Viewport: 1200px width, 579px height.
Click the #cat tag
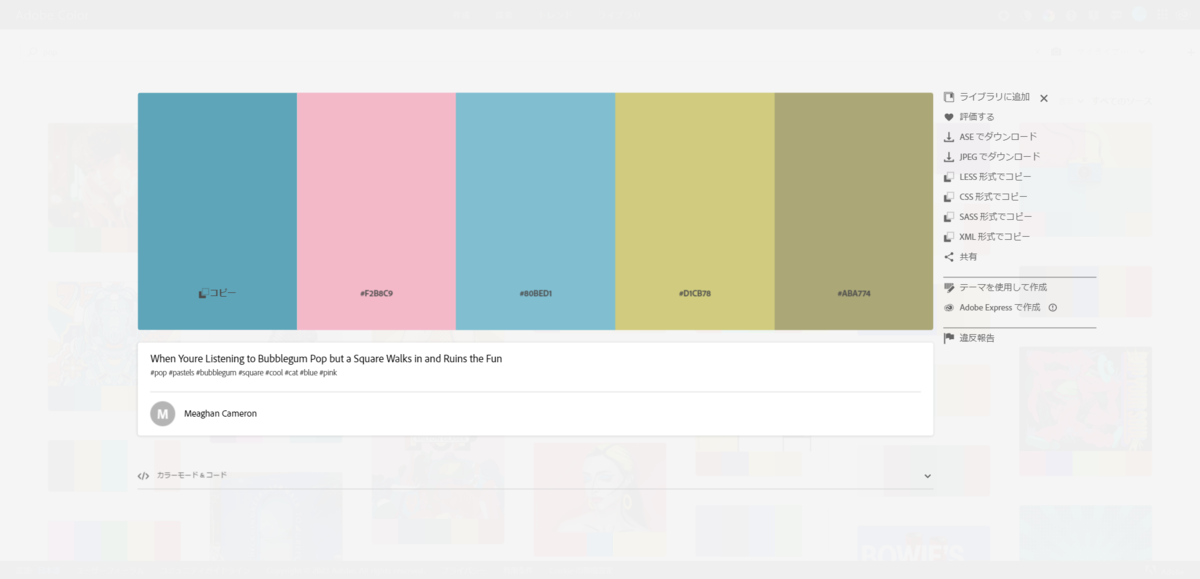coord(292,372)
